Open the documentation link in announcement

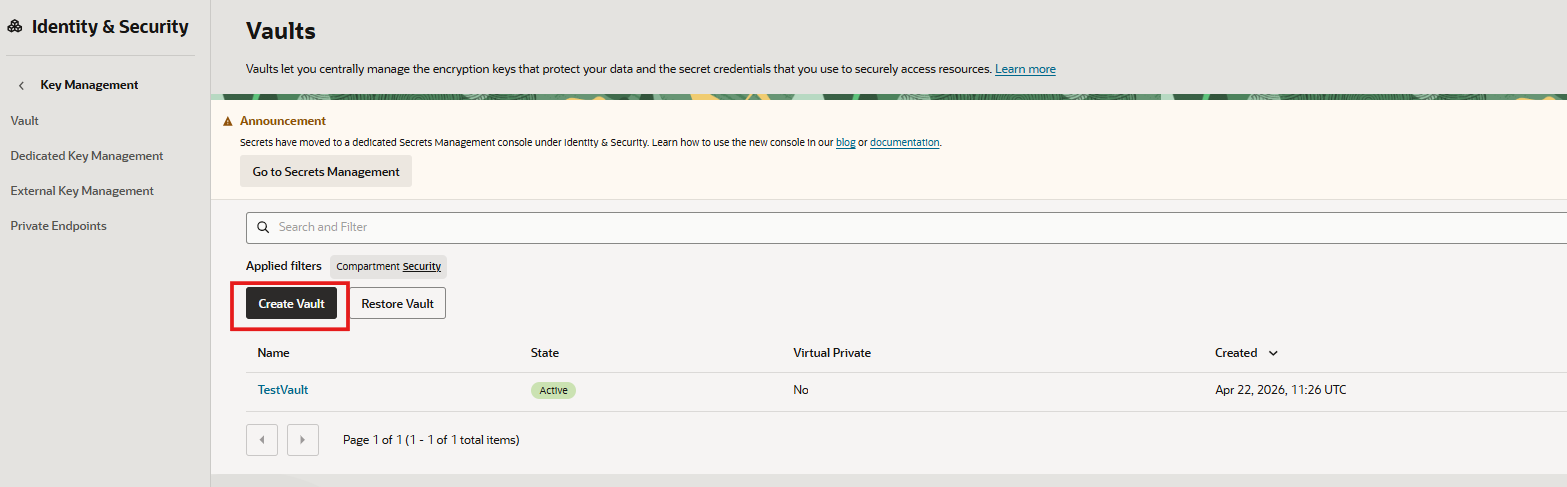[x=905, y=143]
